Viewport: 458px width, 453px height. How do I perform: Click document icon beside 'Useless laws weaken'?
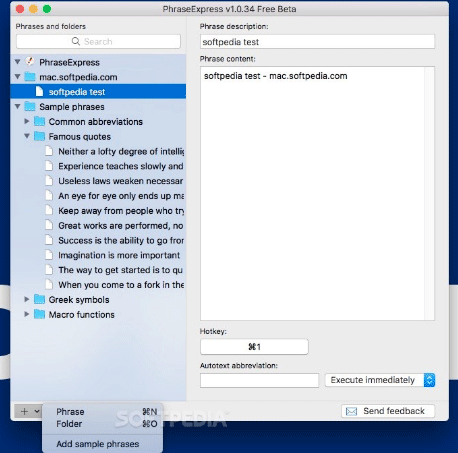pyautogui.click(x=49, y=181)
